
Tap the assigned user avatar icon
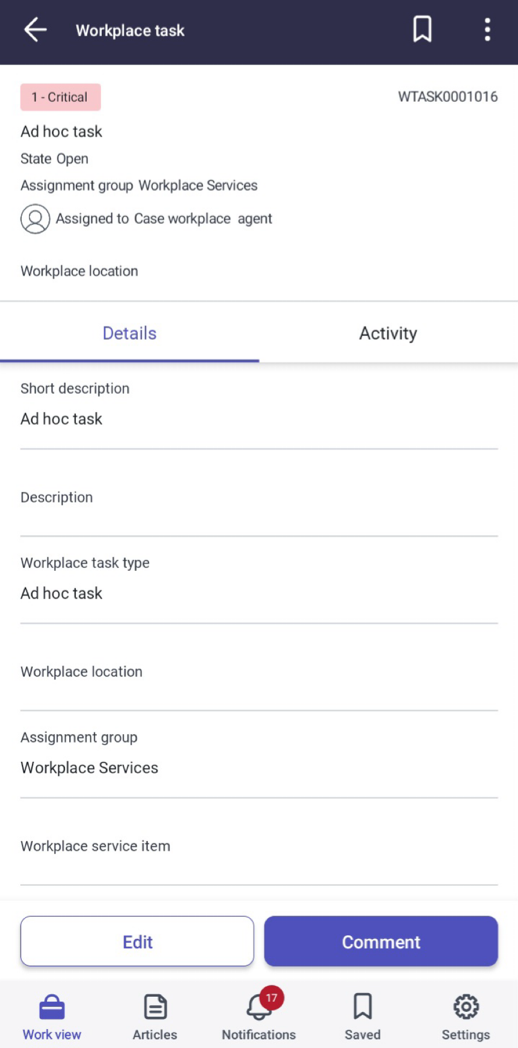point(35,219)
